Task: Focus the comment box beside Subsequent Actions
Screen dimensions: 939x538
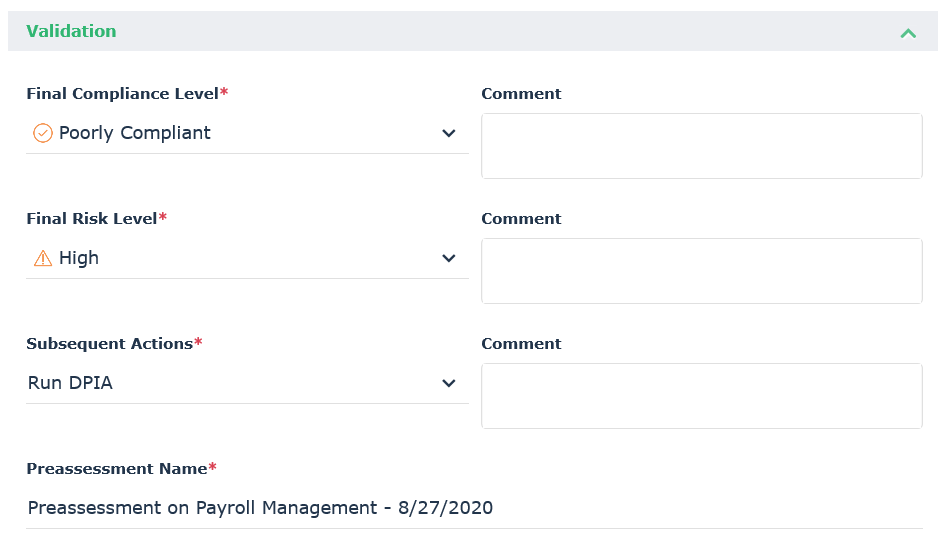Action: pos(701,396)
